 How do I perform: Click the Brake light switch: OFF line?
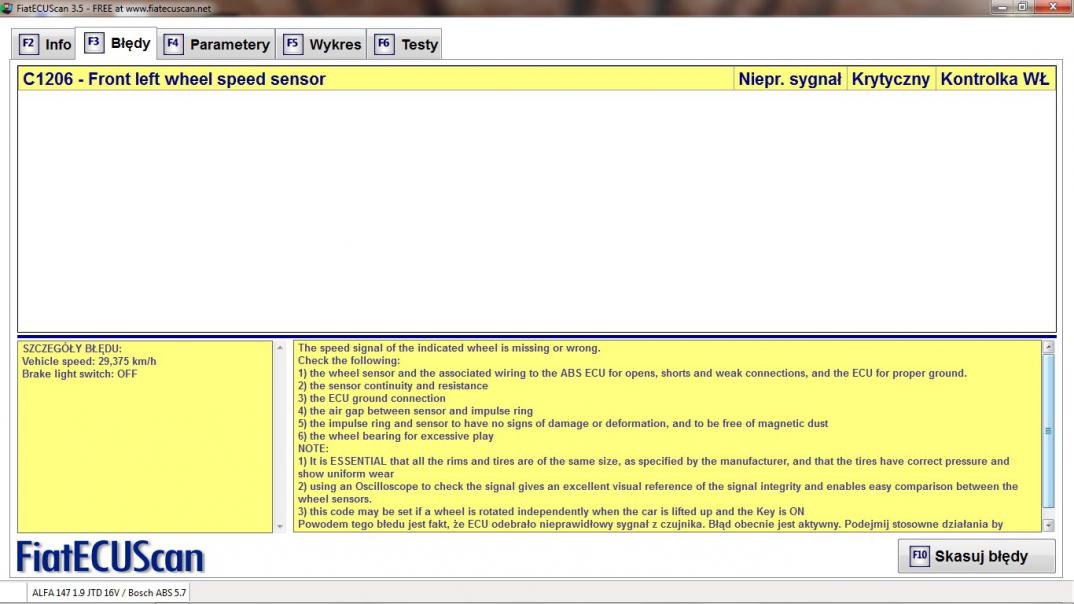click(79, 374)
